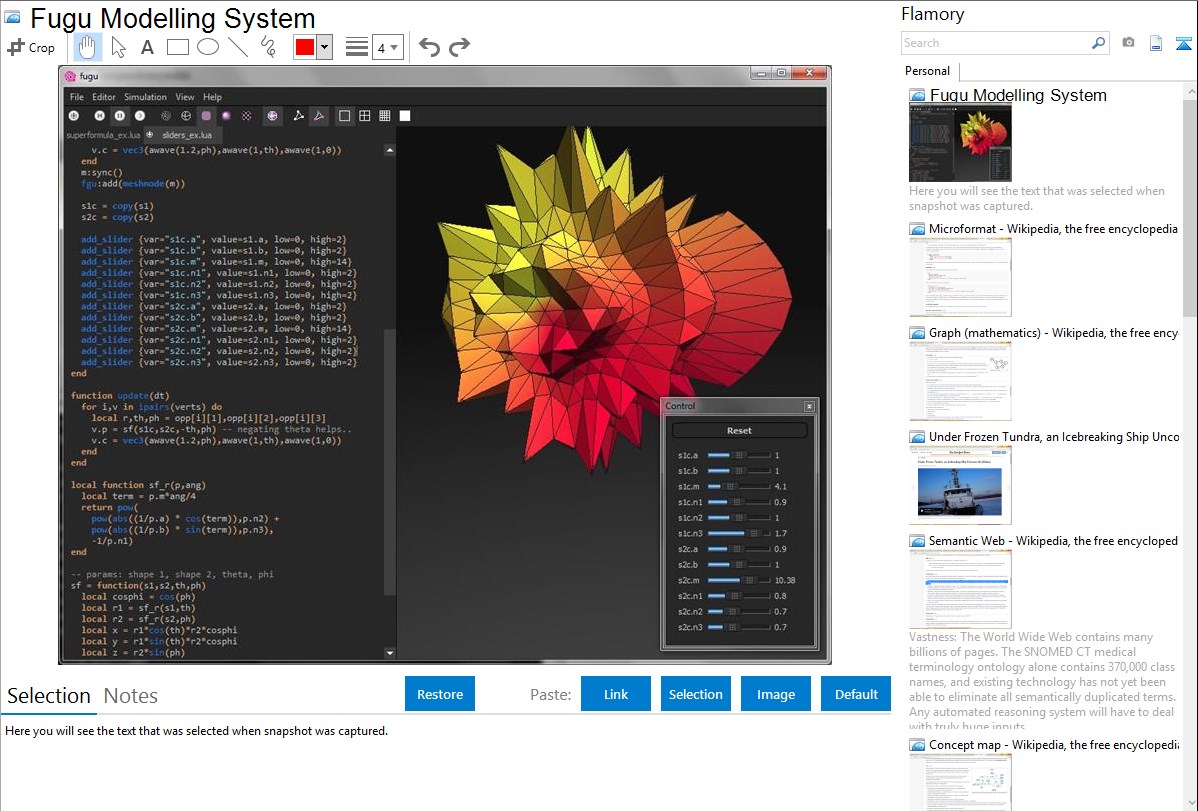Screen dimensions: 1198x811
Task: Take a snapshot with the camera icon
Action: (1128, 43)
